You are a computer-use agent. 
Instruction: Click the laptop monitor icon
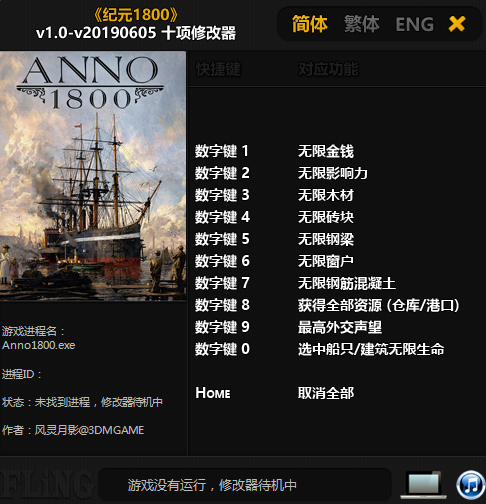point(424,485)
